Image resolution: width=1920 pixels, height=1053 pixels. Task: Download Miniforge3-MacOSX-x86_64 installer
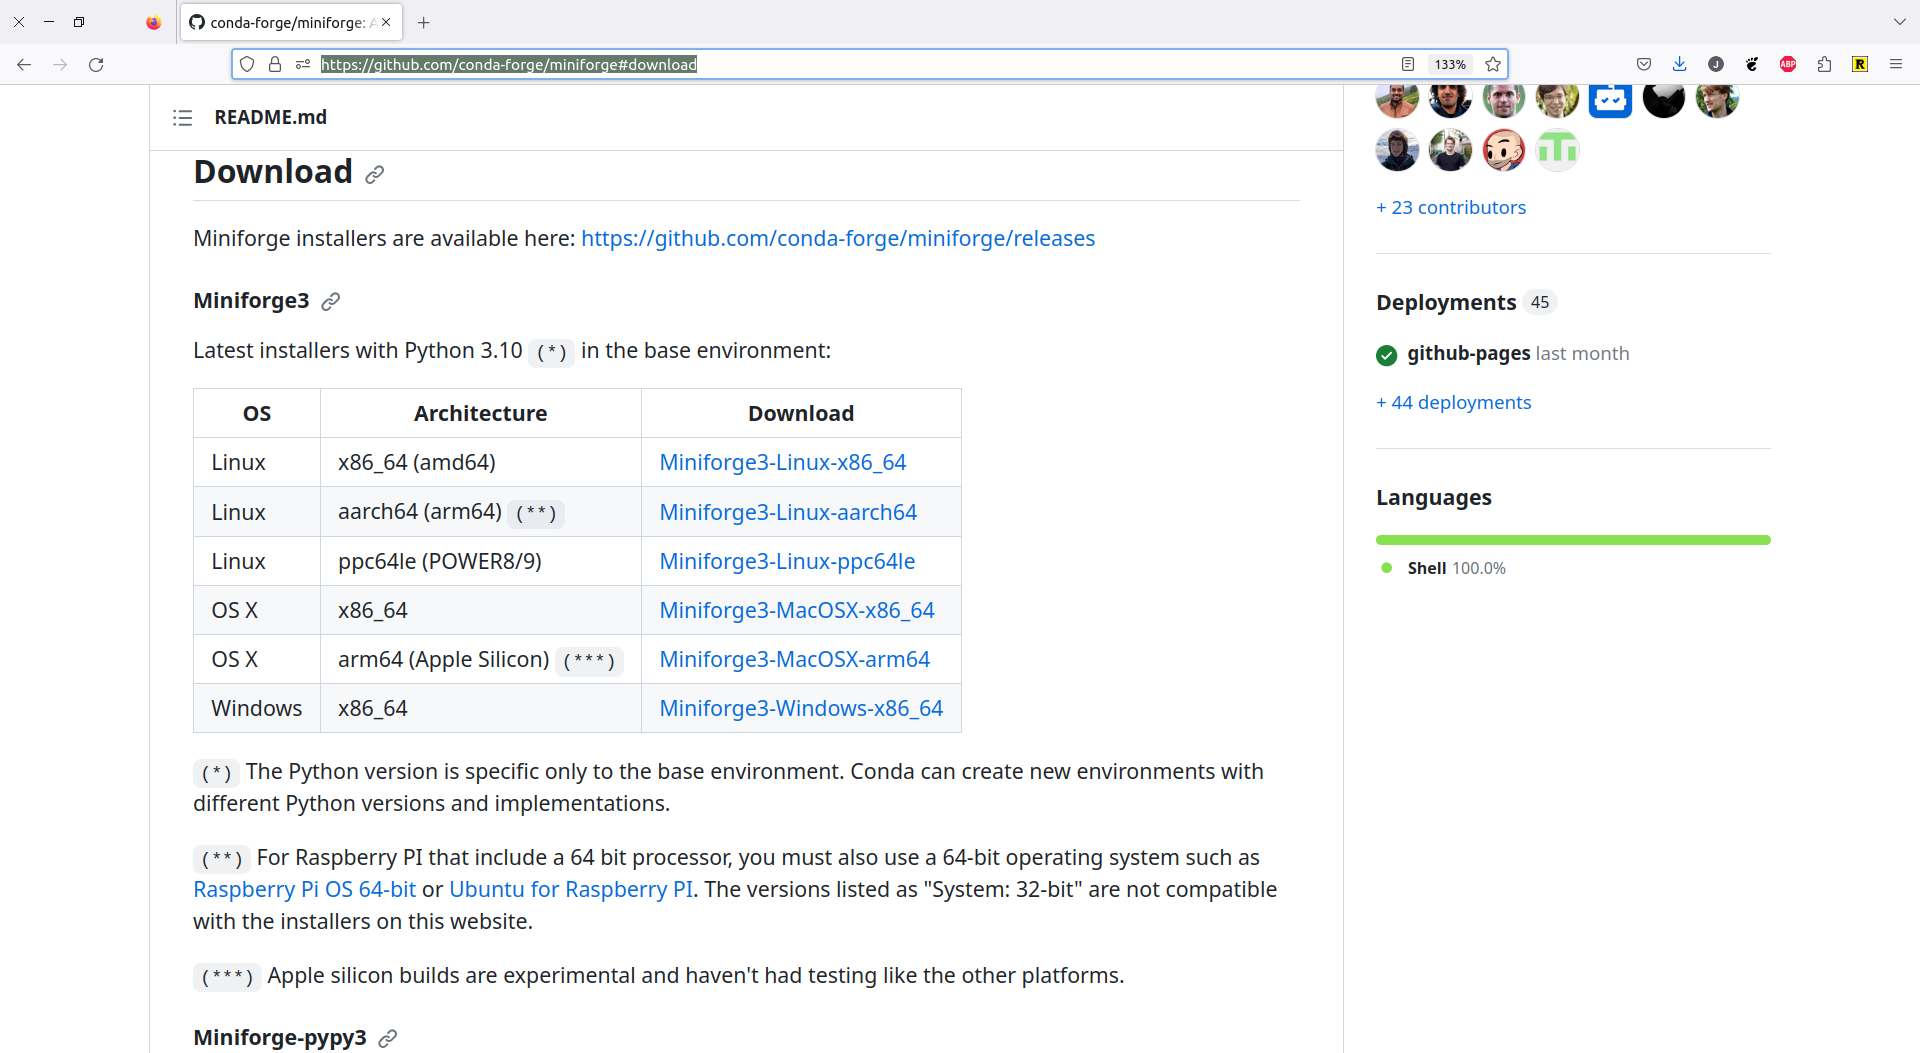click(797, 611)
